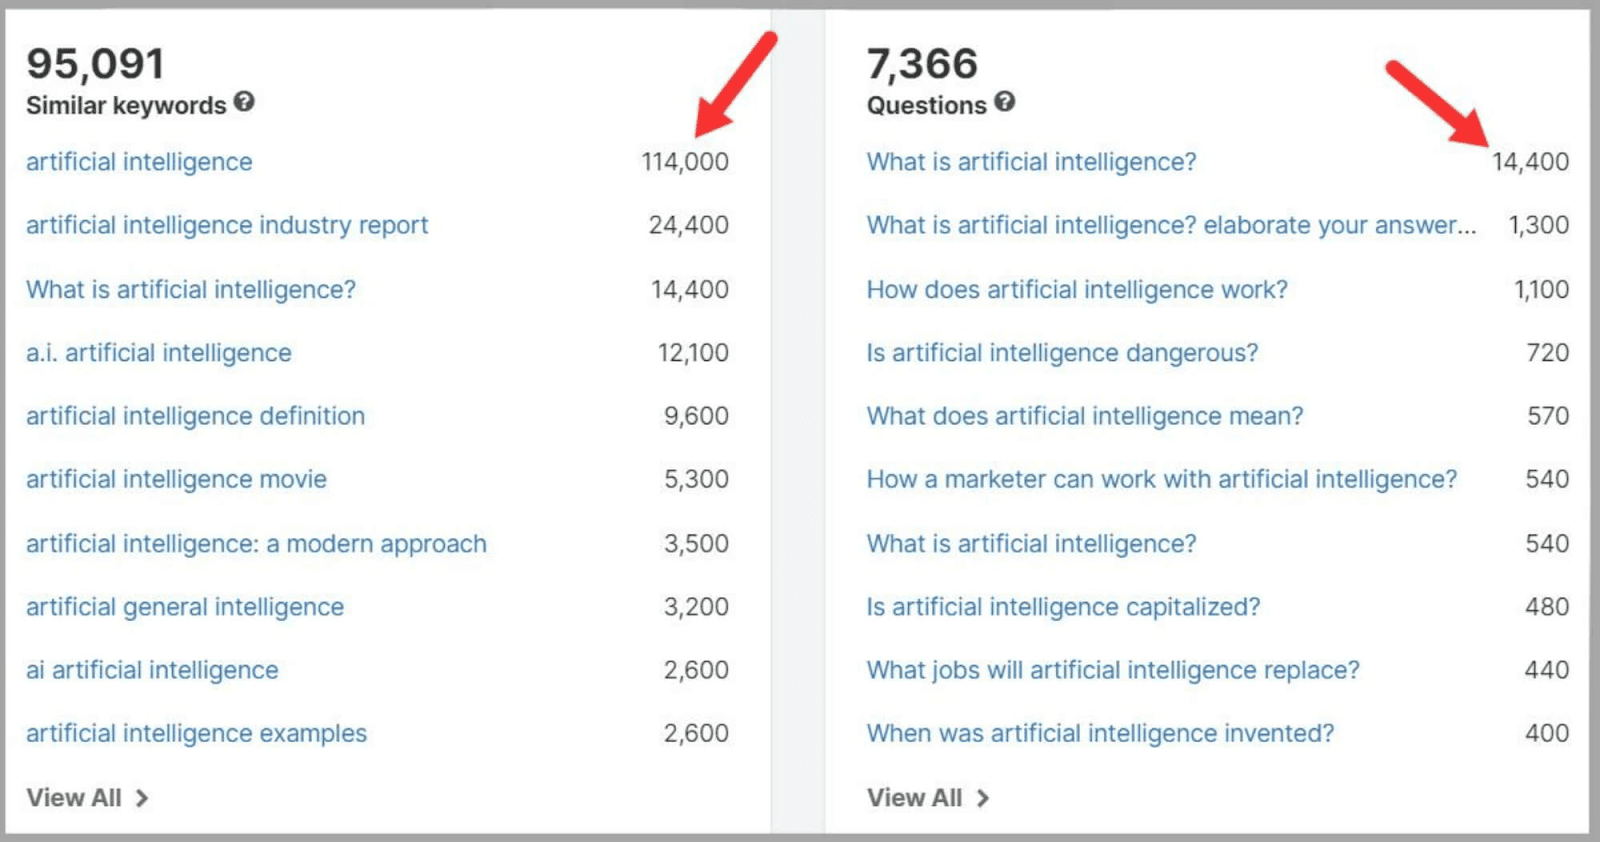Open the artificial intelligence industry report keyword

tap(227, 224)
